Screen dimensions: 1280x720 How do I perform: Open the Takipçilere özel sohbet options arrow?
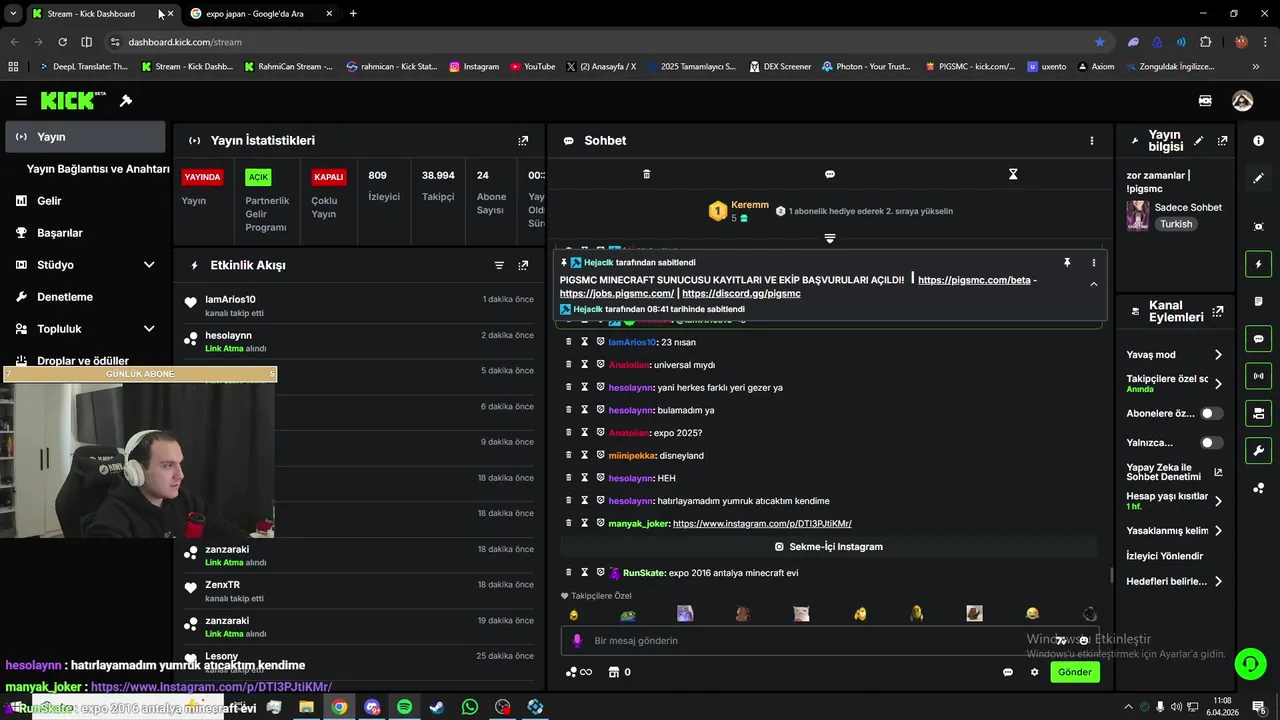1218,384
